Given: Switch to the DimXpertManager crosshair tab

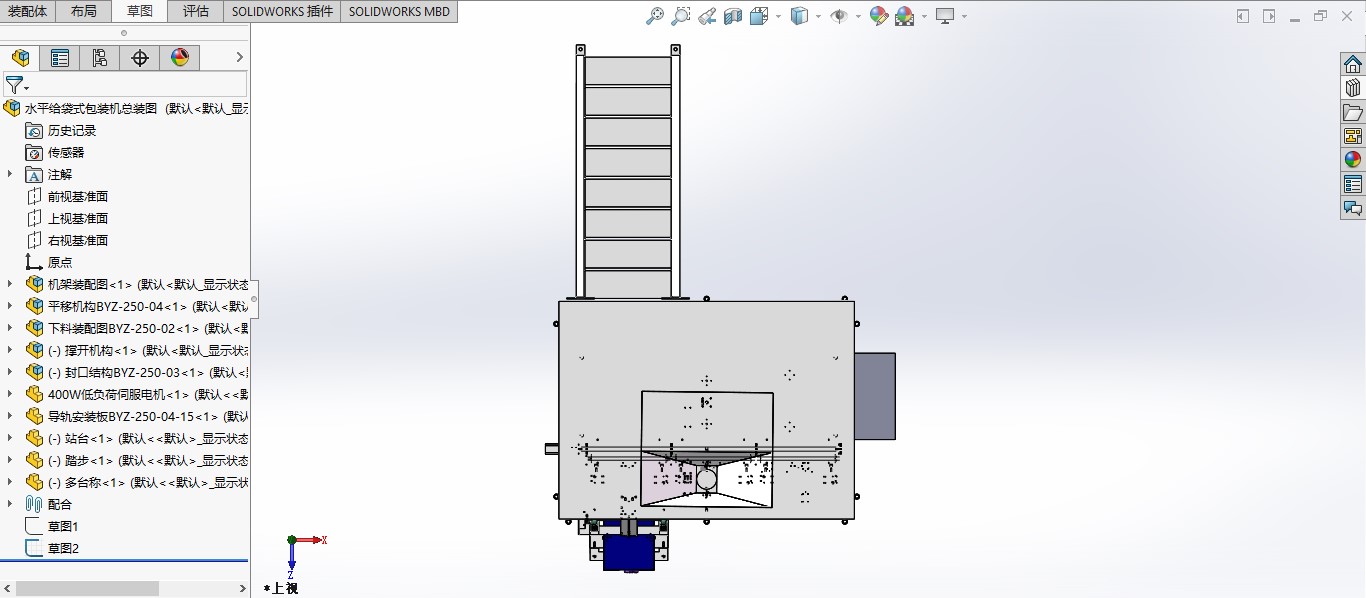Looking at the screenshot, I should pyautogui.click(x=140, y=58).
